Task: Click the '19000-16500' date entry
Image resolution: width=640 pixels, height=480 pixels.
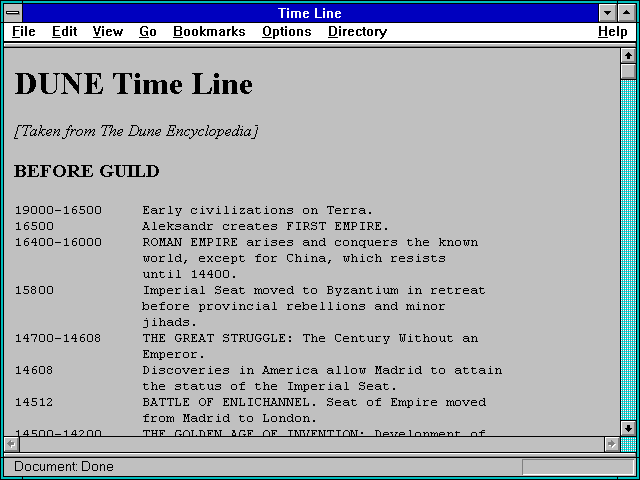Action: click(58, 211)
